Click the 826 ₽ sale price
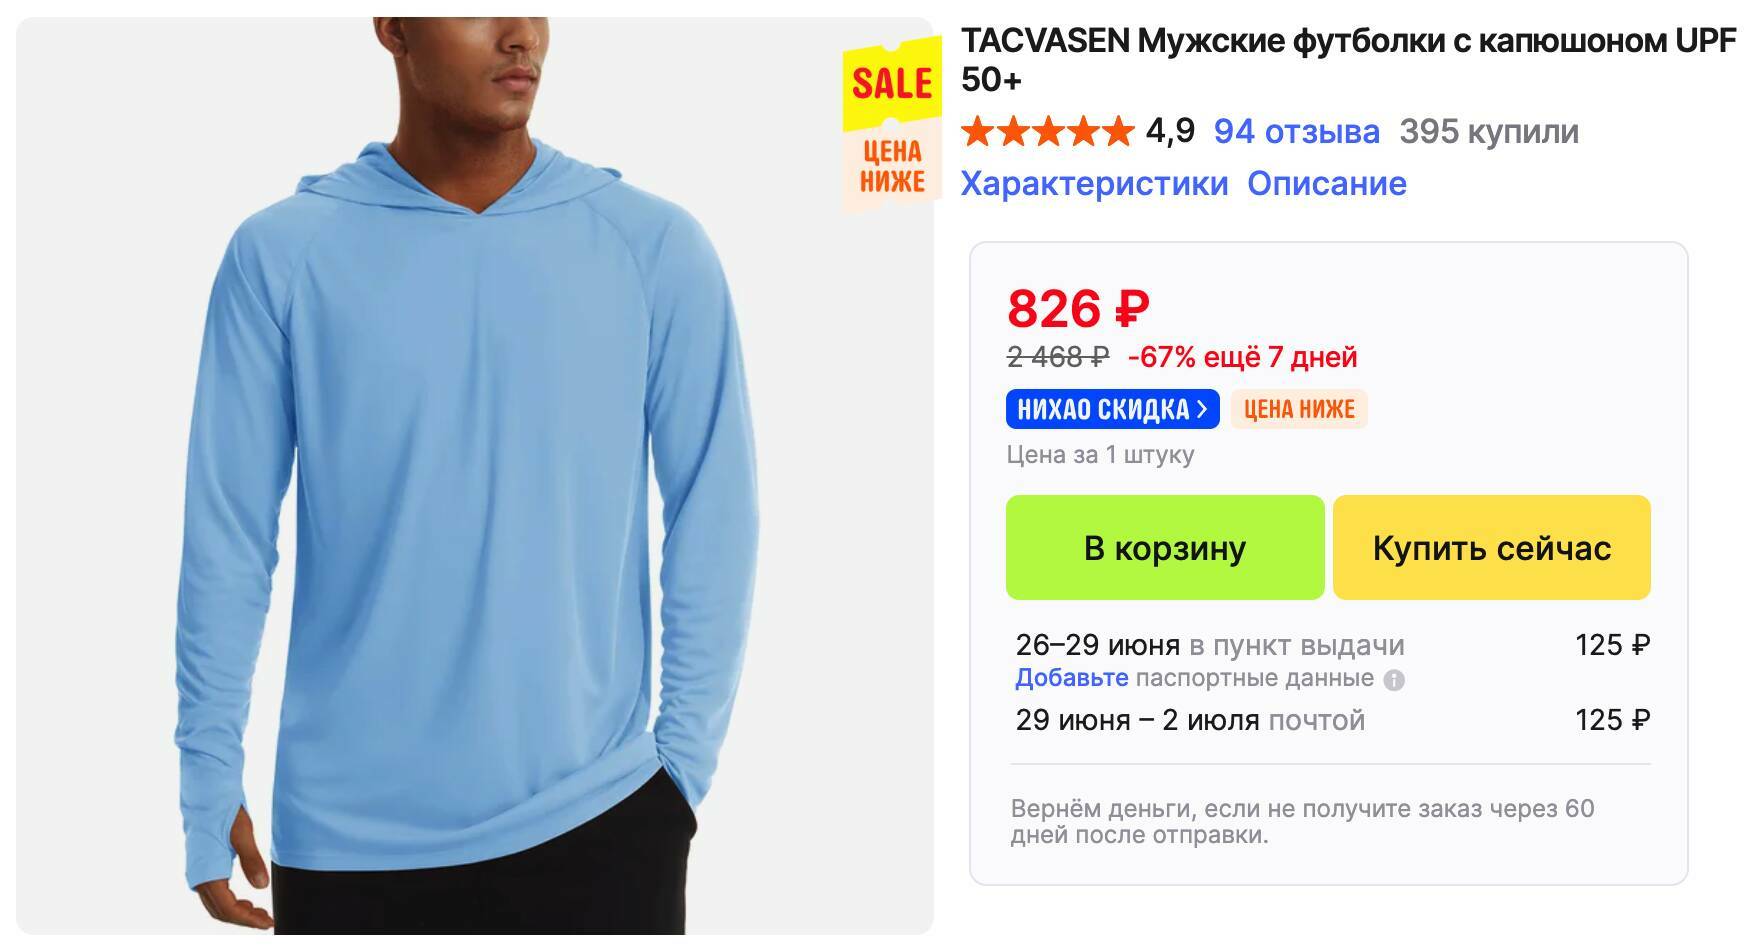The image size is (1744, 950). click(x=1078, y=308)
